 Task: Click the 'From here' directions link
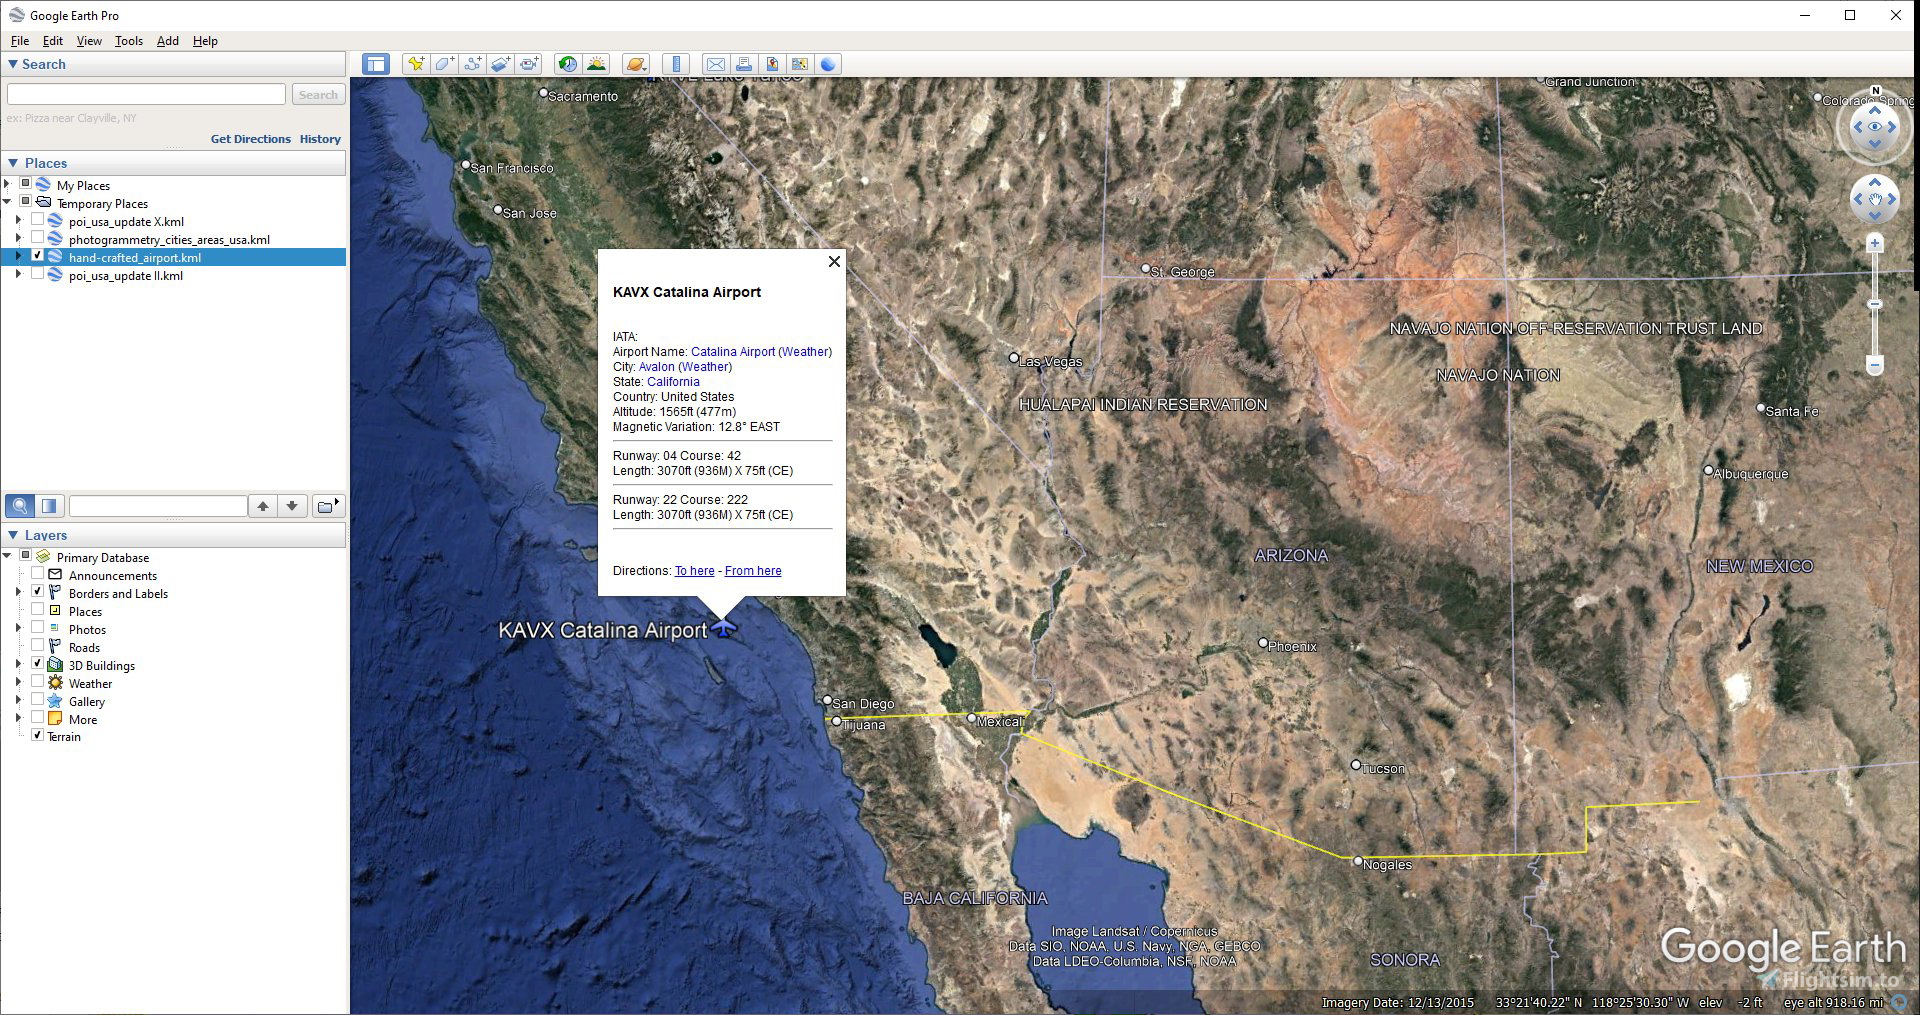coord(753,571)
